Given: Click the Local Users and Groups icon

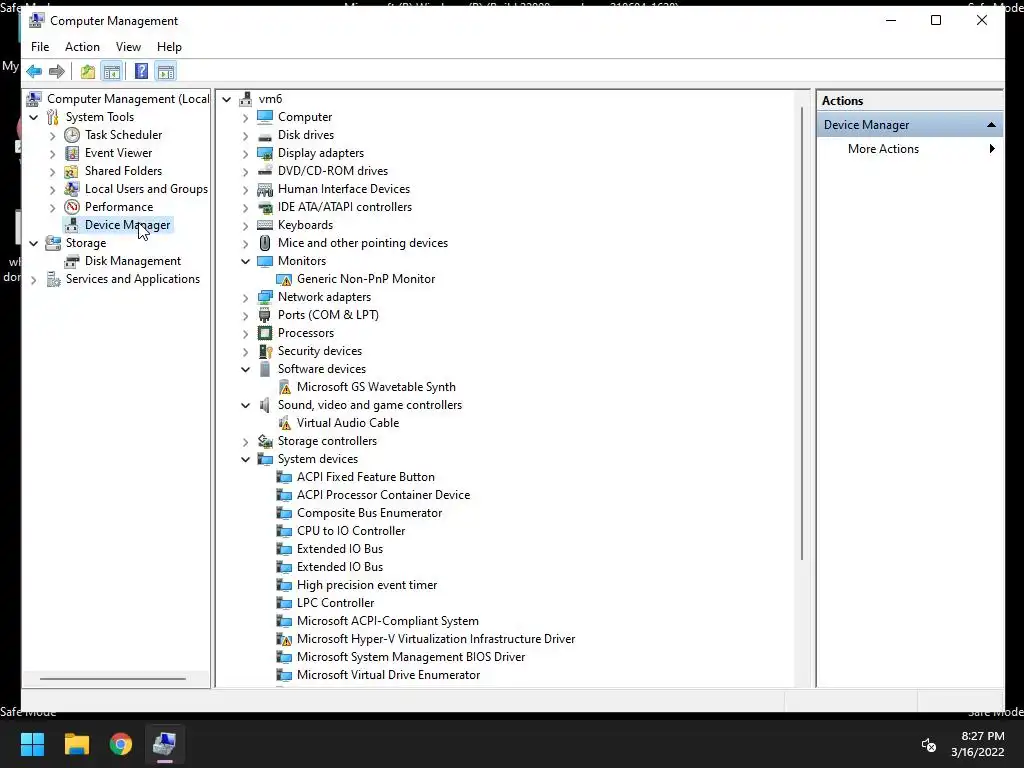Looking at the screenshot, I should (72, 189).
